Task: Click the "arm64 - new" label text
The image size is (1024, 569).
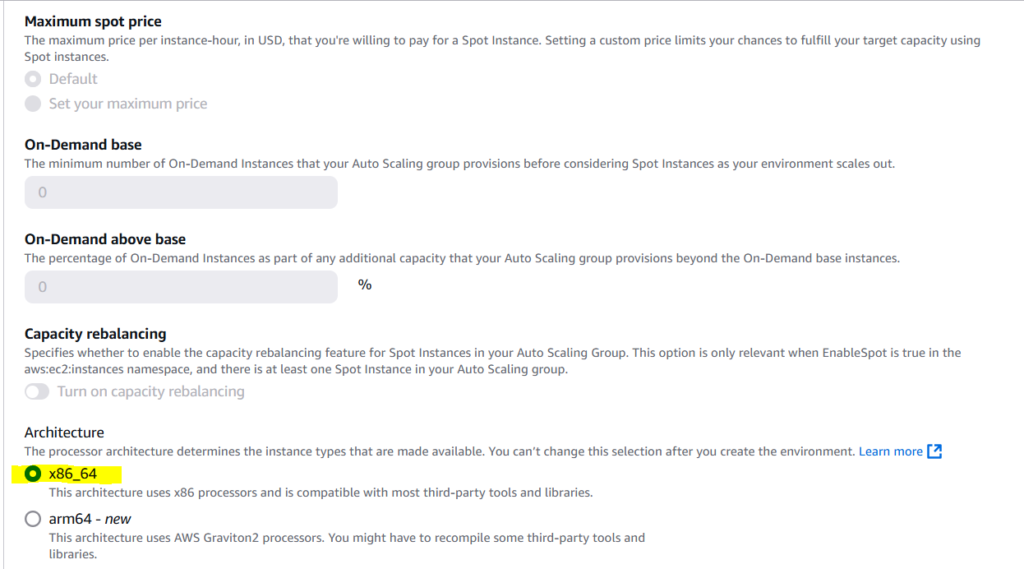Action: point(90,519)
